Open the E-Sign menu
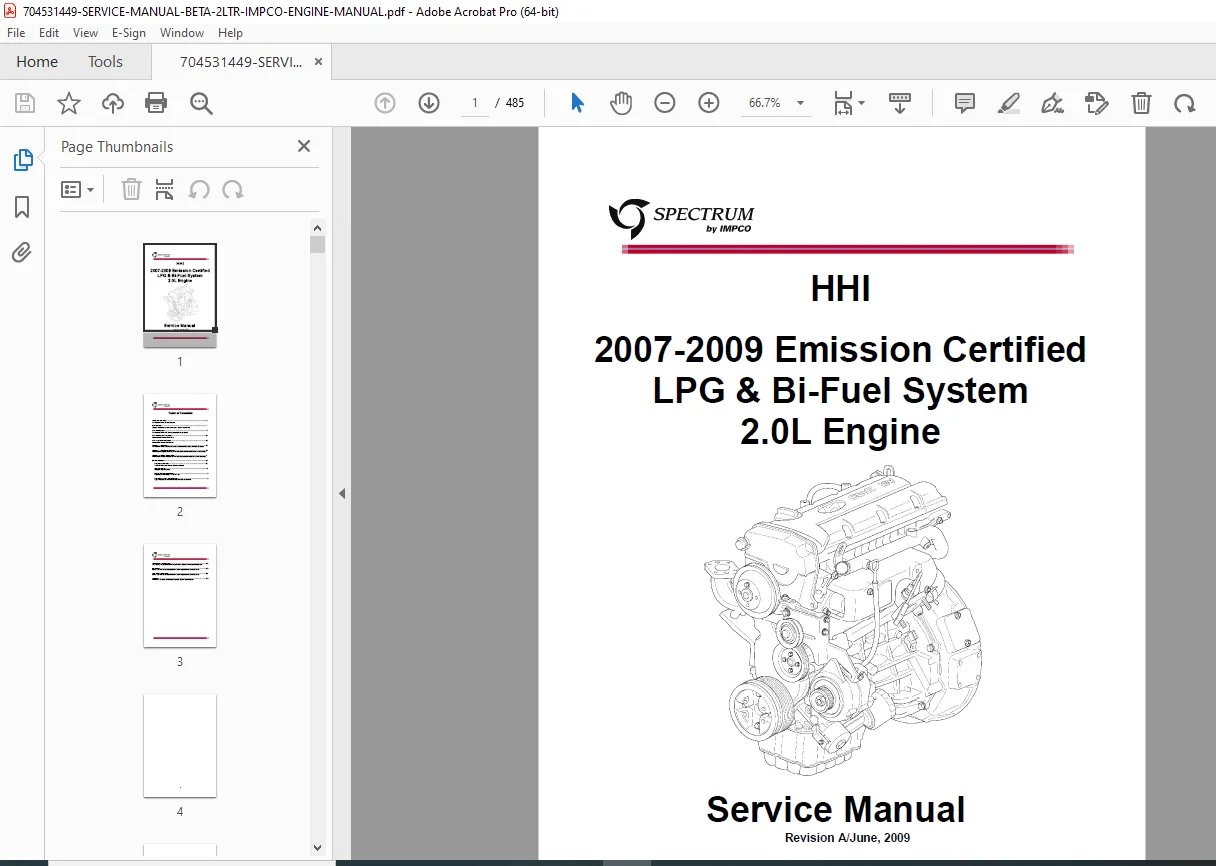 pyautogui.click(x=129, y=33)
